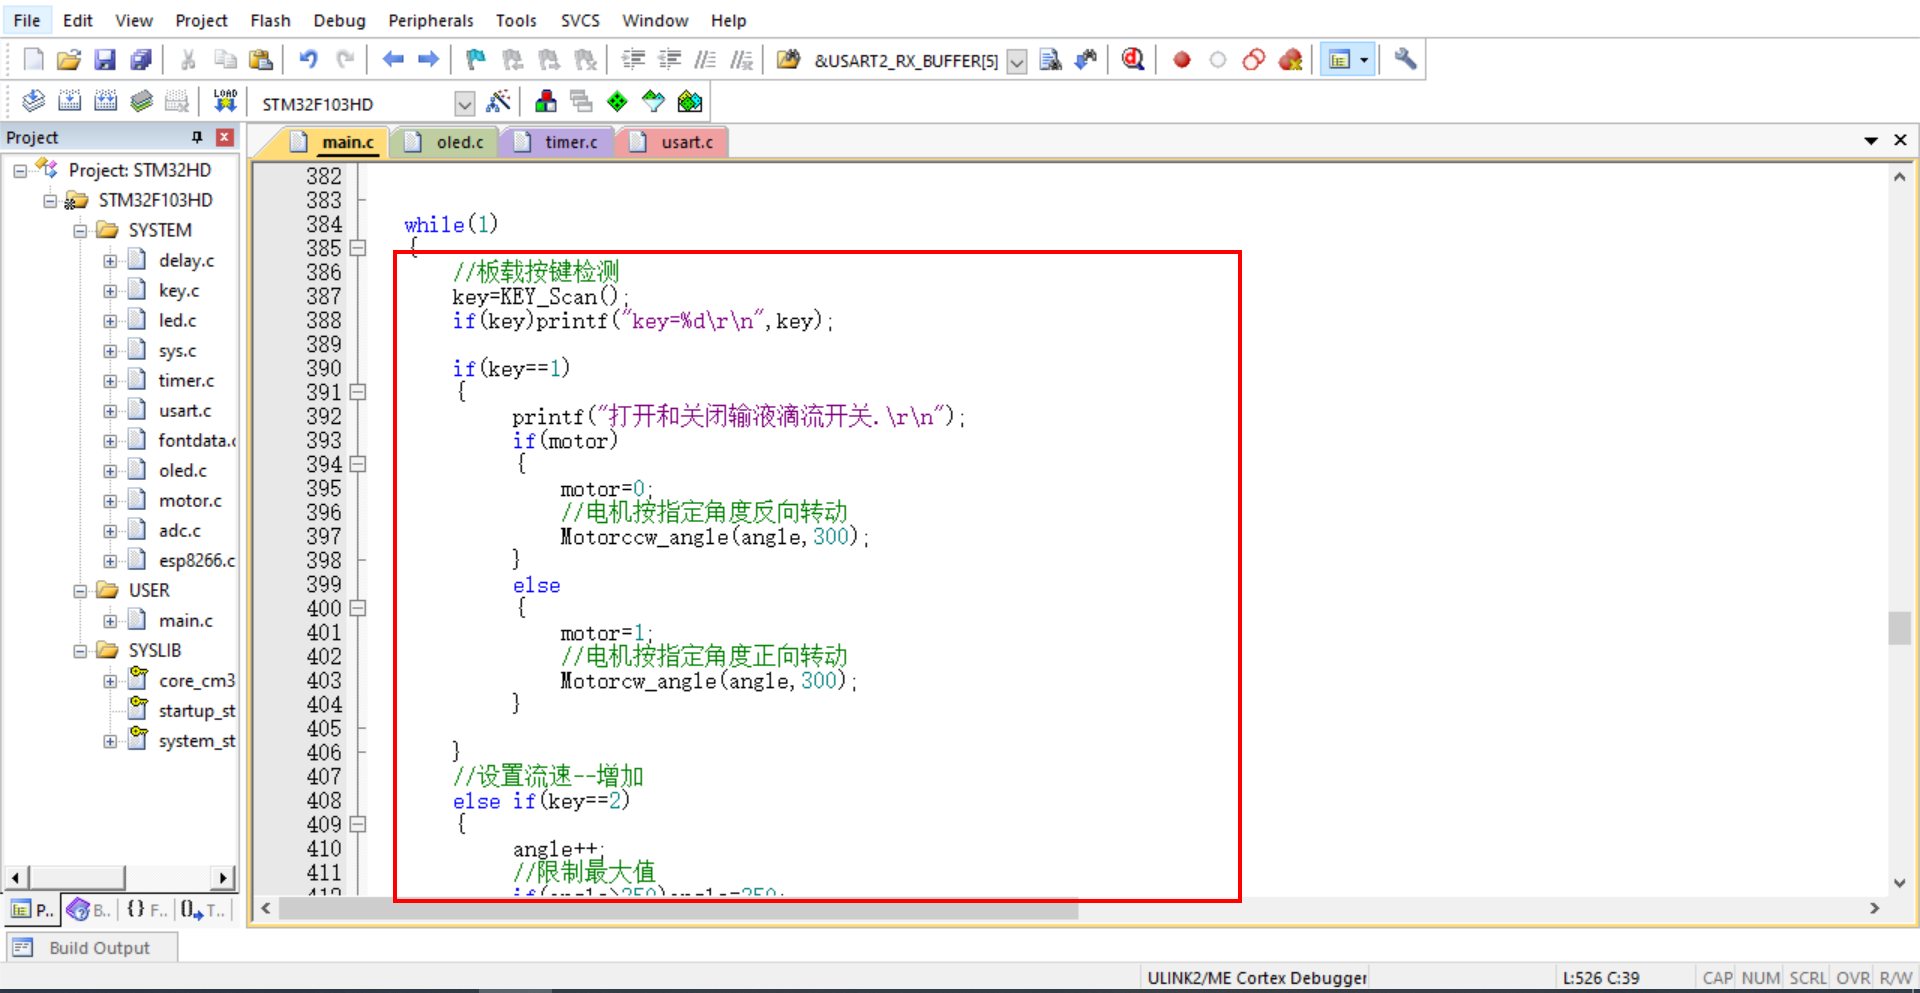This screenshot has height=993, width=1920.
Task: Select esp8266.c in project tree
Action: tap(196, 561)
